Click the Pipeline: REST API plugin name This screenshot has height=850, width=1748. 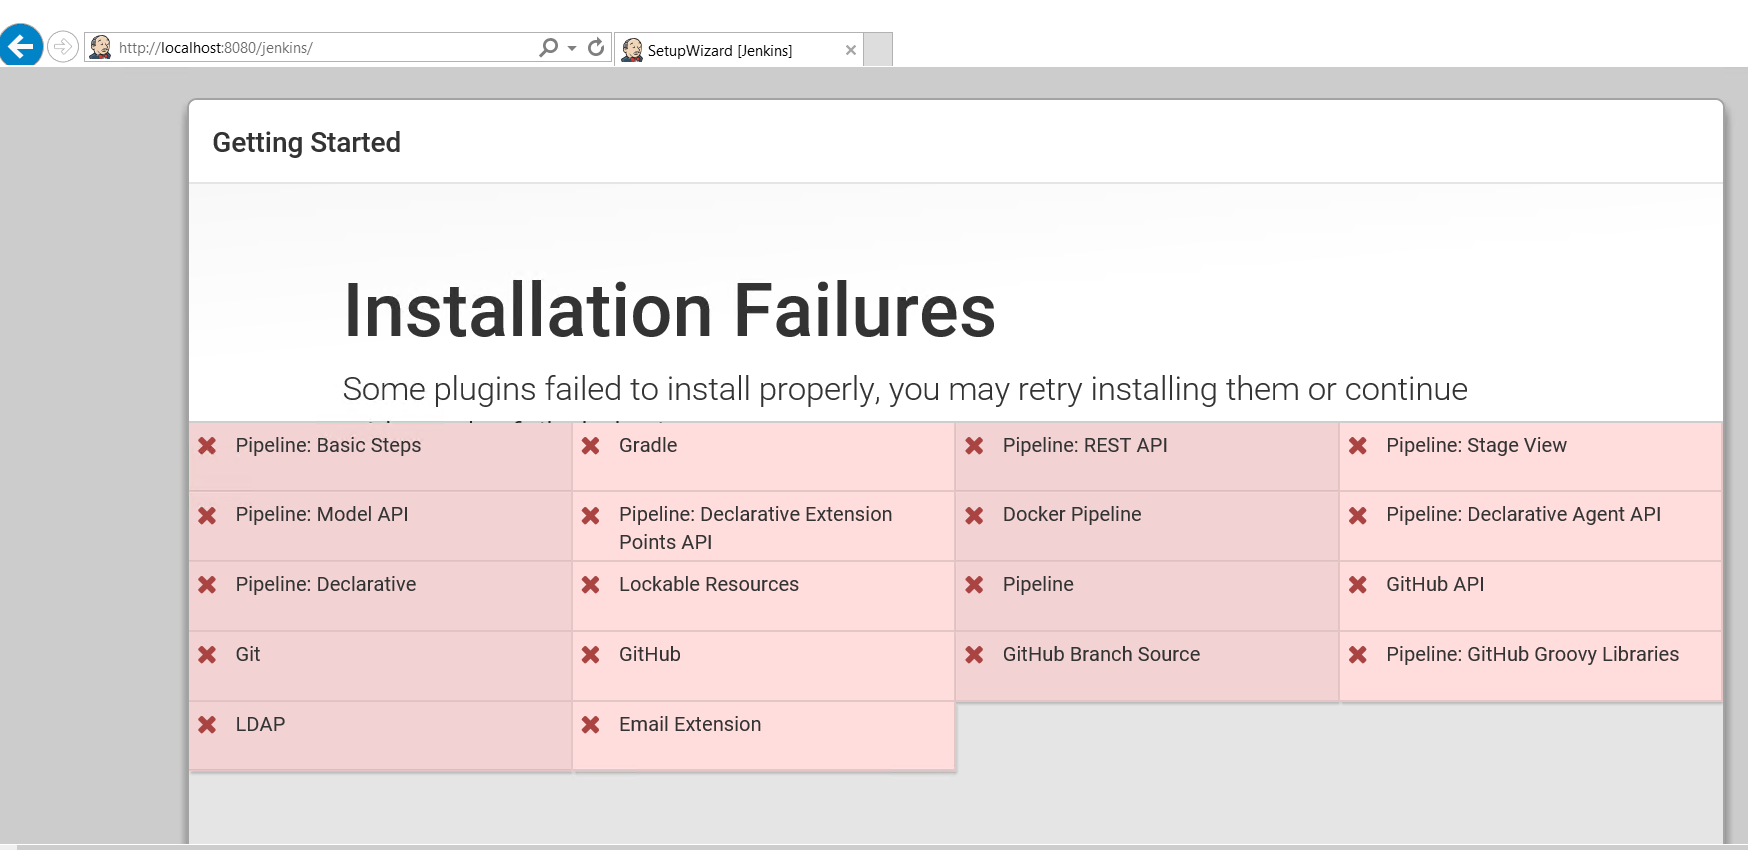coord(1085,445)
